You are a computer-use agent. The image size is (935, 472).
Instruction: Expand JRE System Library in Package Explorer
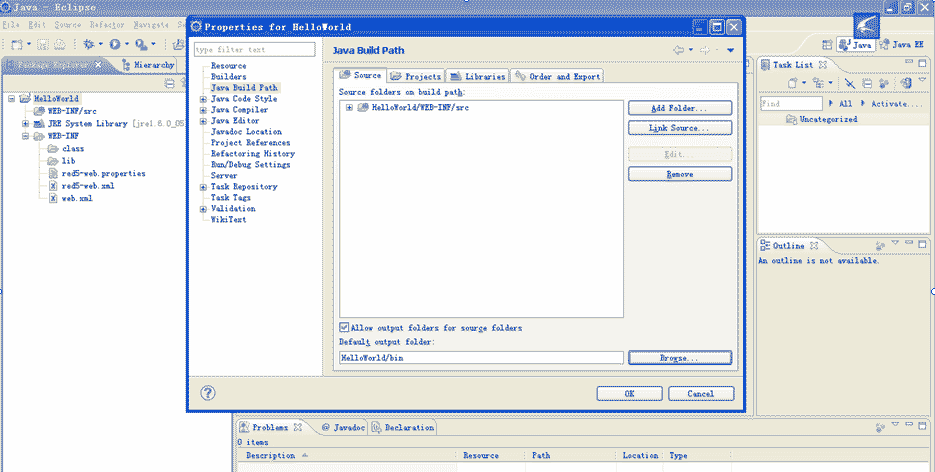[26, 124]
